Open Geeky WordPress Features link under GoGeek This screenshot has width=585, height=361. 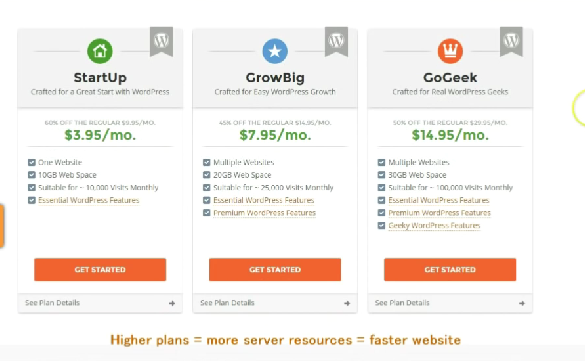tap(434, 226)
